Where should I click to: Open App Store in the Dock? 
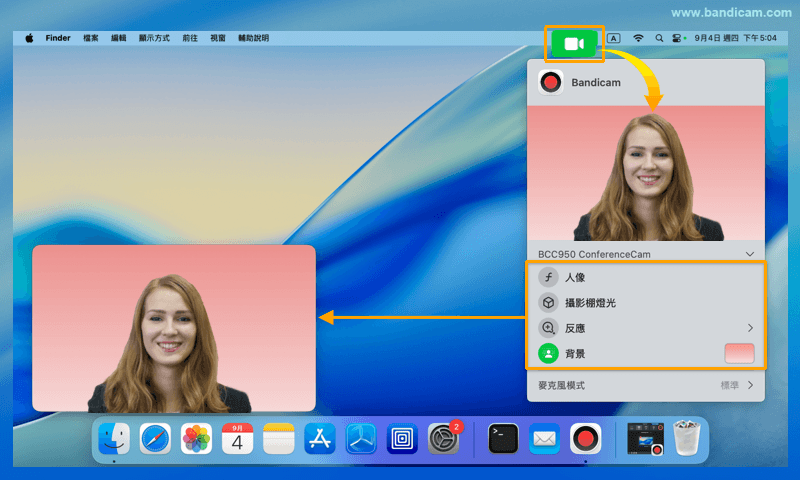(320, 439)
